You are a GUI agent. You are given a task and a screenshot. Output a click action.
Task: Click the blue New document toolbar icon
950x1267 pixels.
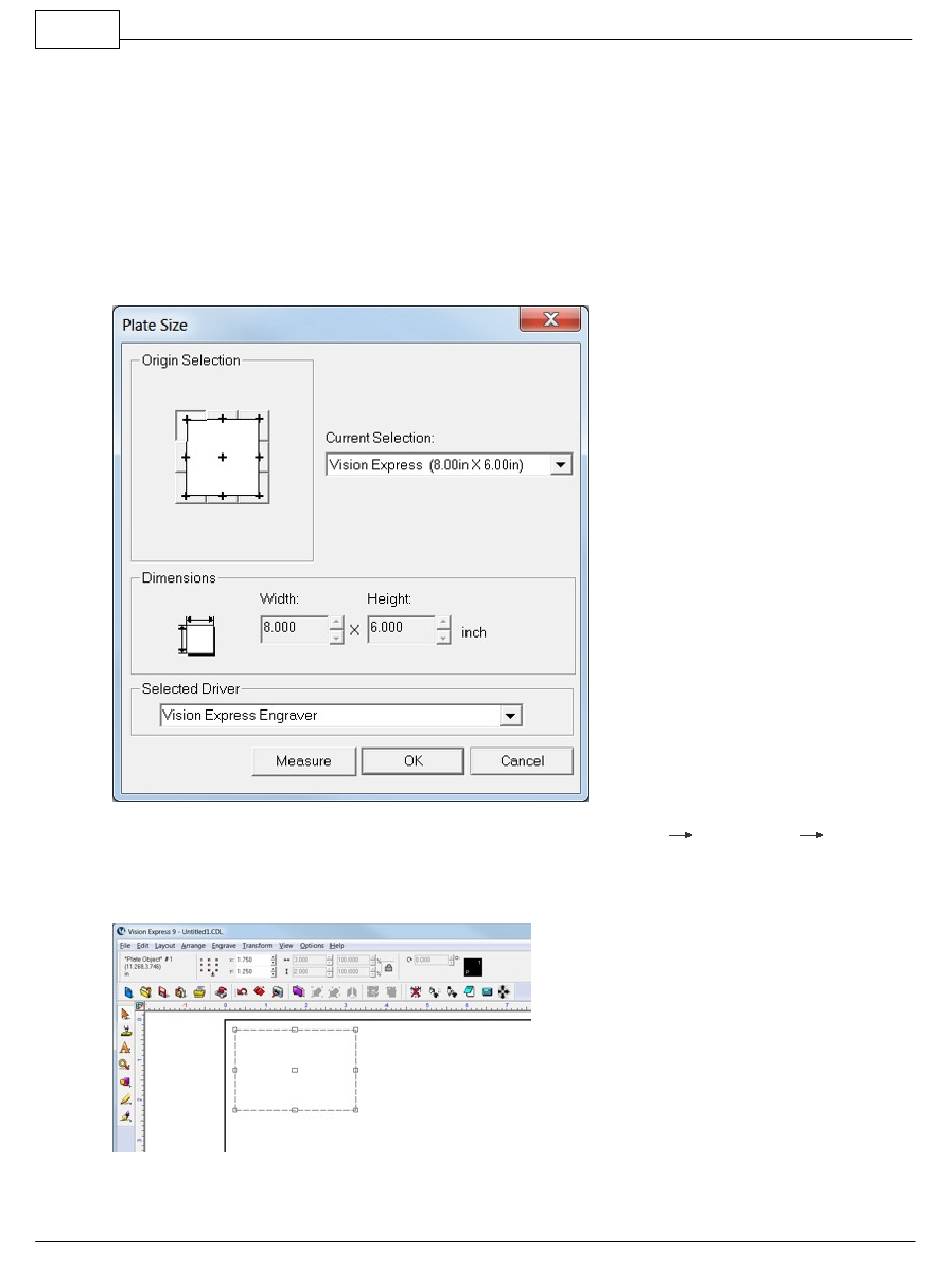[x=129, y=993]
